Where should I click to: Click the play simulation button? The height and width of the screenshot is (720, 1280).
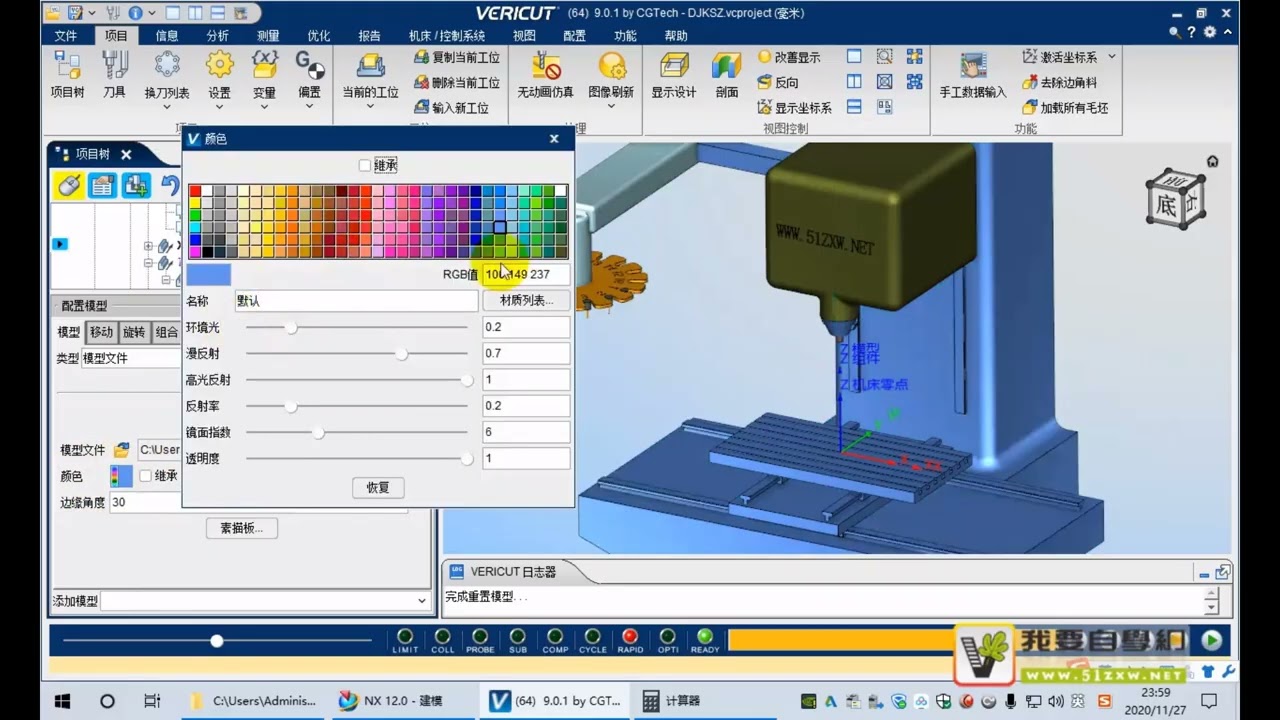coord(1212,640)
